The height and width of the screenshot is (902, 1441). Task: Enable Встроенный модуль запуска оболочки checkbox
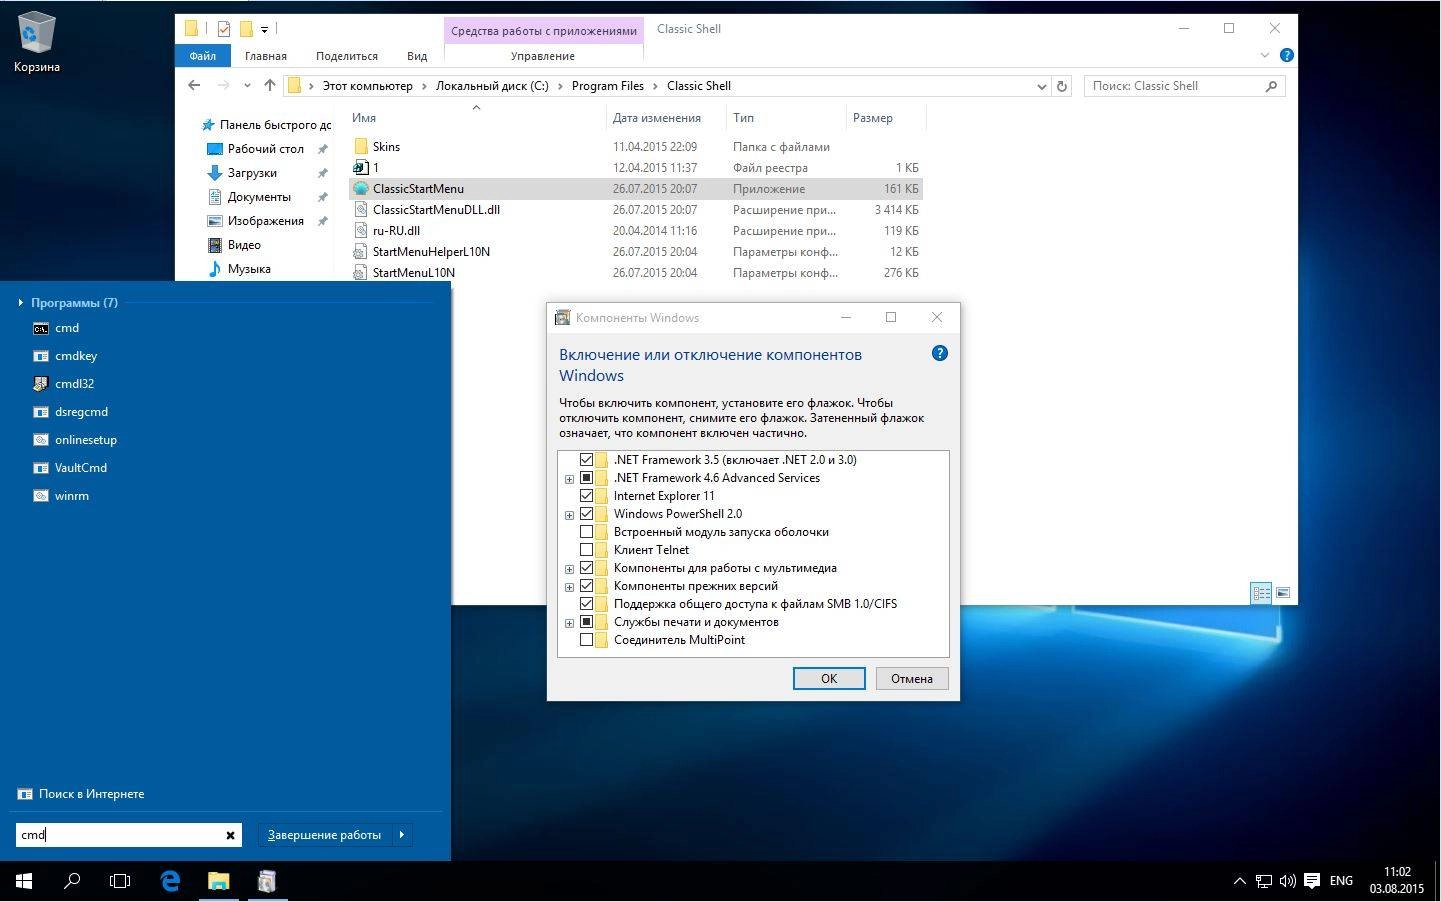click(587, 532)
